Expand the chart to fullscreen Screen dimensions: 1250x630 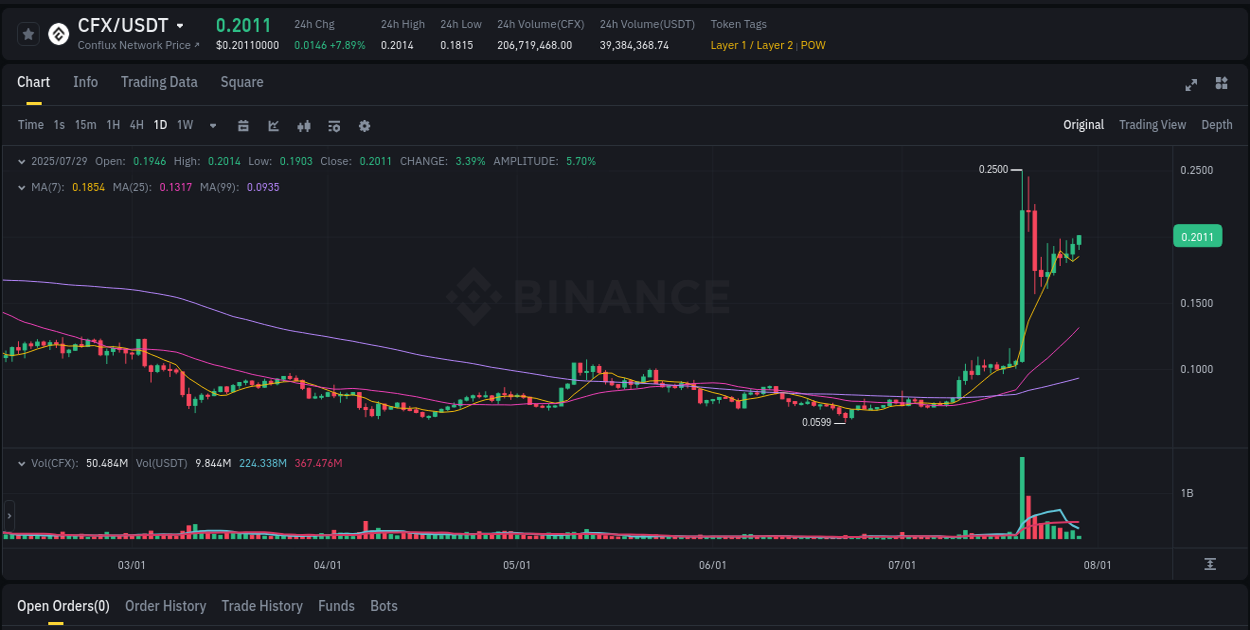[1191, 85]
